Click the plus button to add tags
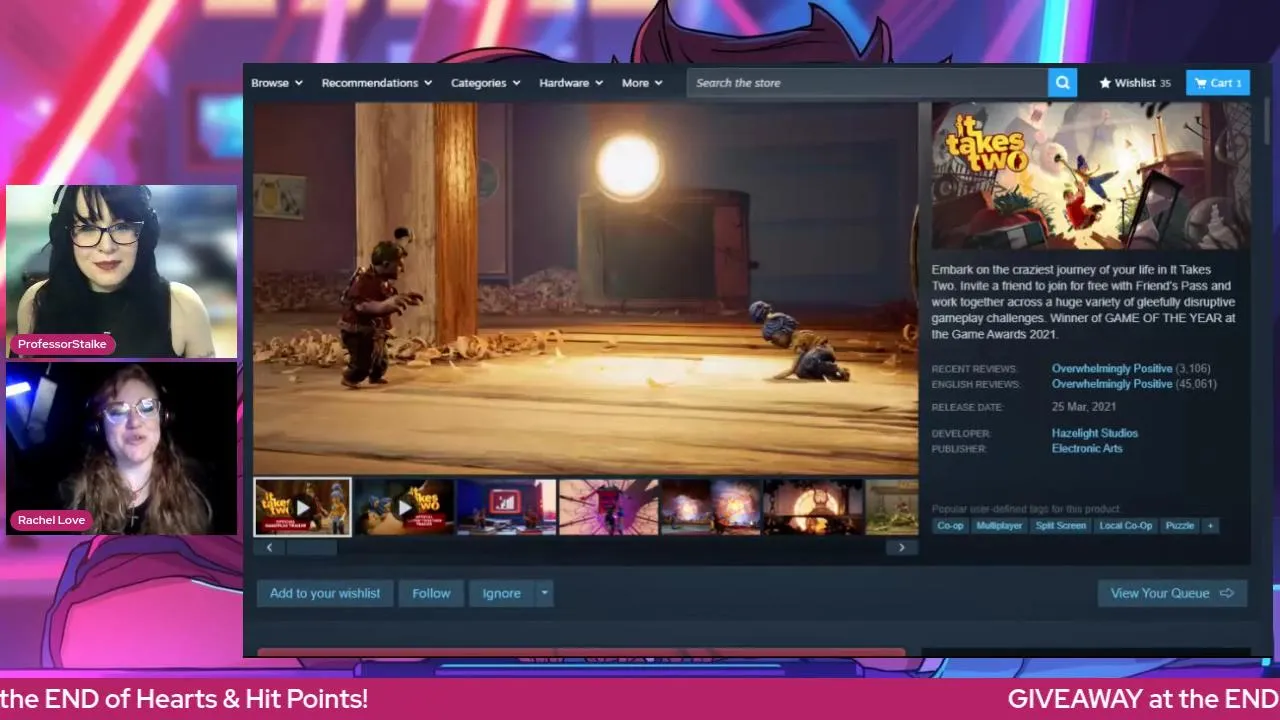 click(1210, 526)
